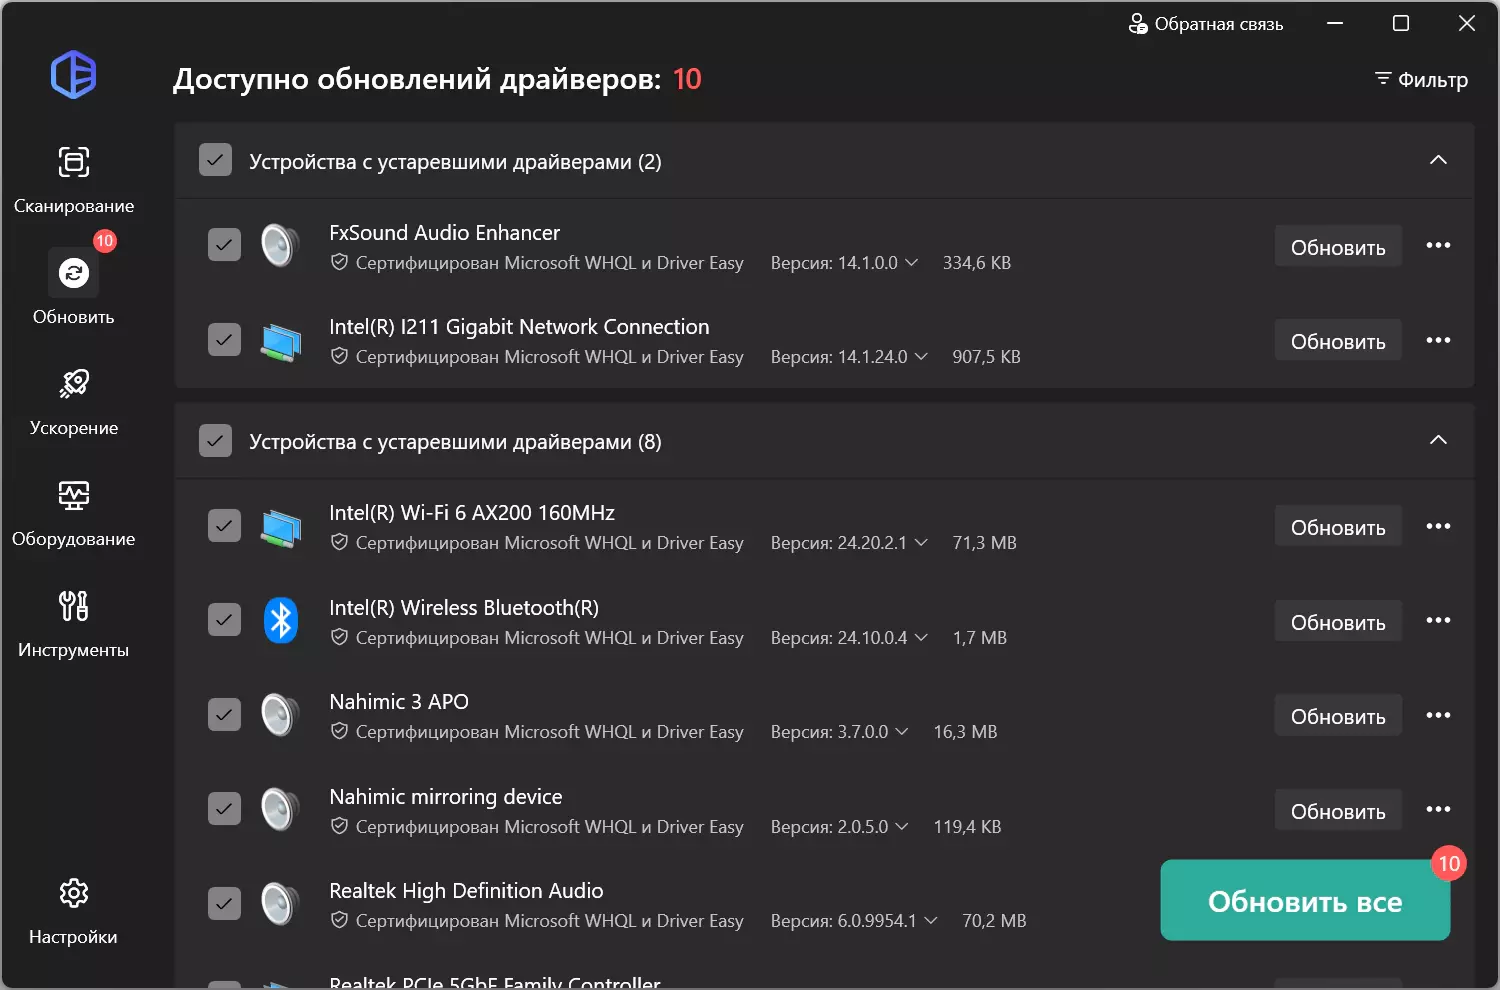
Task: Toggle checkbox for outdated drivers group (8)
Action: (x=215, y=440)
